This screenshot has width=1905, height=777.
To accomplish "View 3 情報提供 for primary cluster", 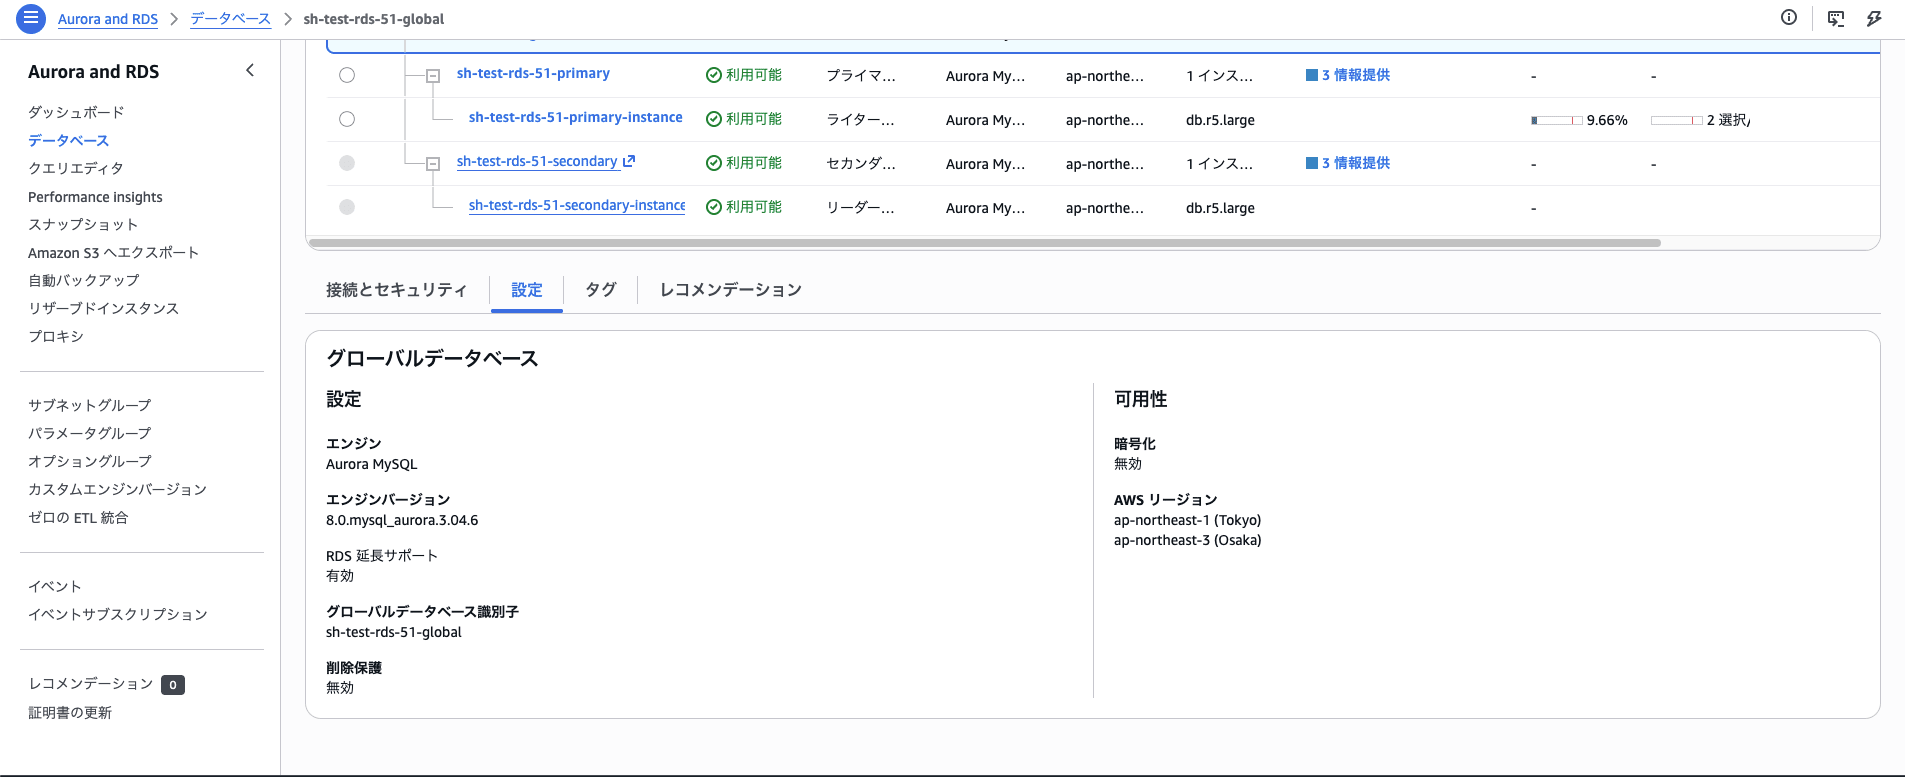I will 1356,75.
